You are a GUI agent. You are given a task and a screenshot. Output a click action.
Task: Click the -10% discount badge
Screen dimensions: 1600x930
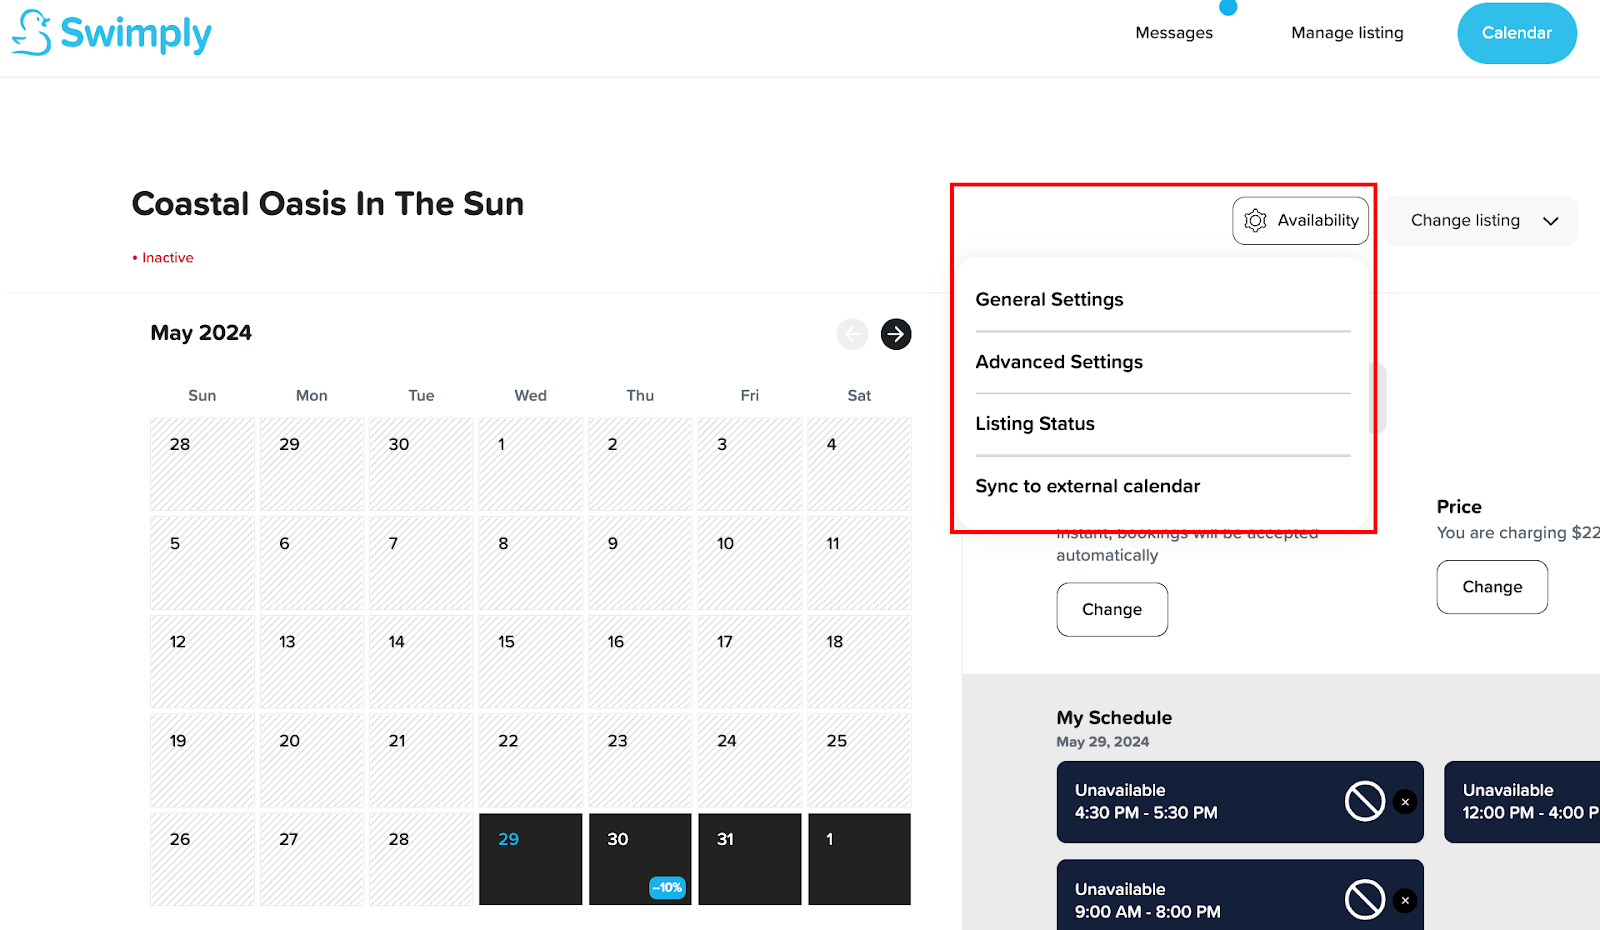click(x=667, y=887)
